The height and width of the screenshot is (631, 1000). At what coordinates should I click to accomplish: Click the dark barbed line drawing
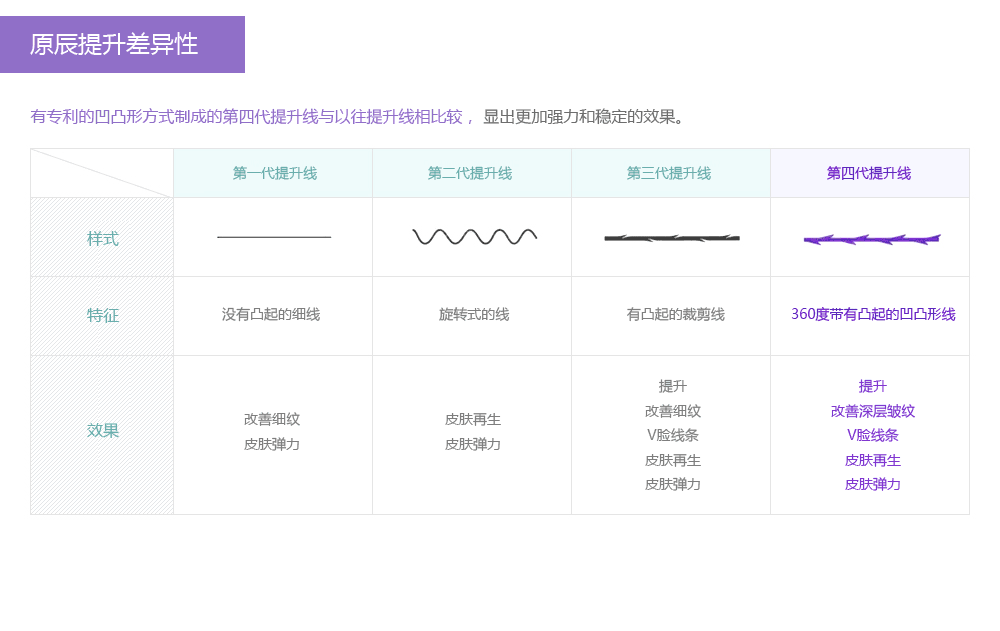[670, 237]
